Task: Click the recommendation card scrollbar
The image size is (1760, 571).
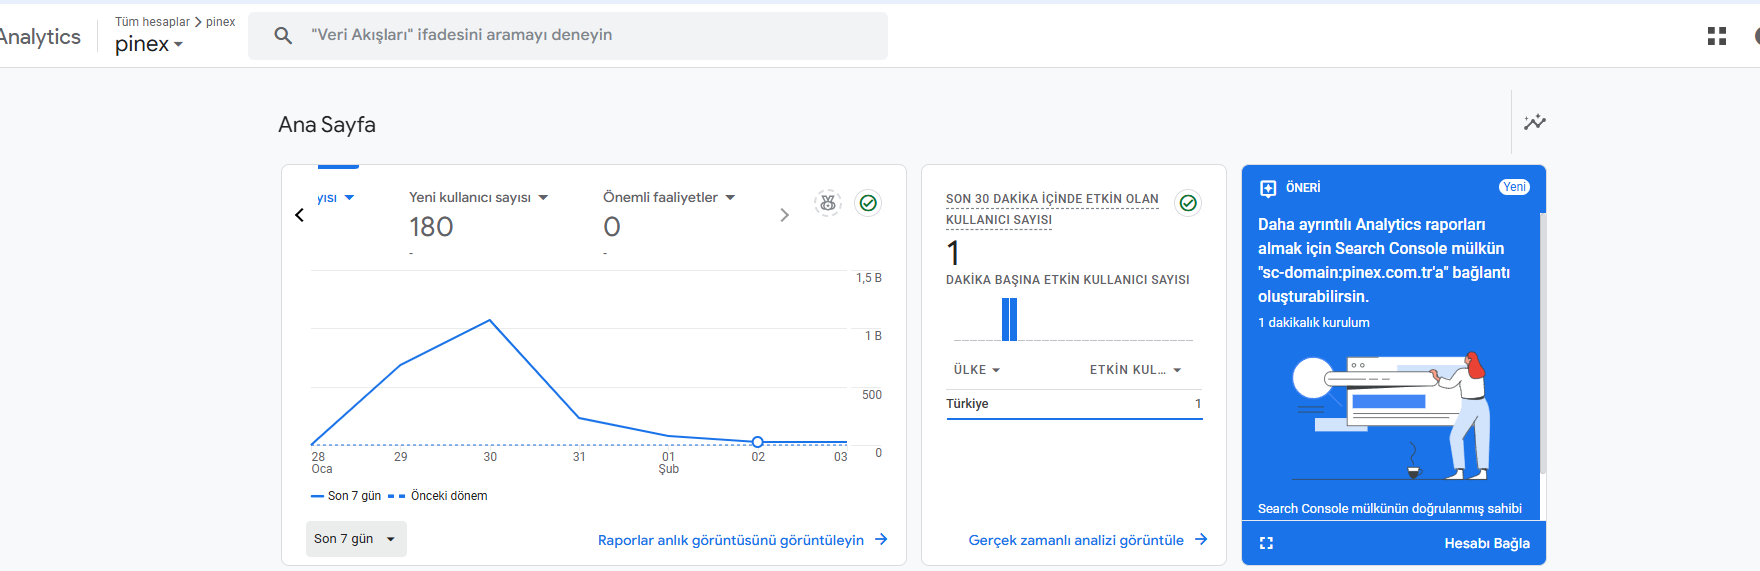Action: [x=1543, y=342]
